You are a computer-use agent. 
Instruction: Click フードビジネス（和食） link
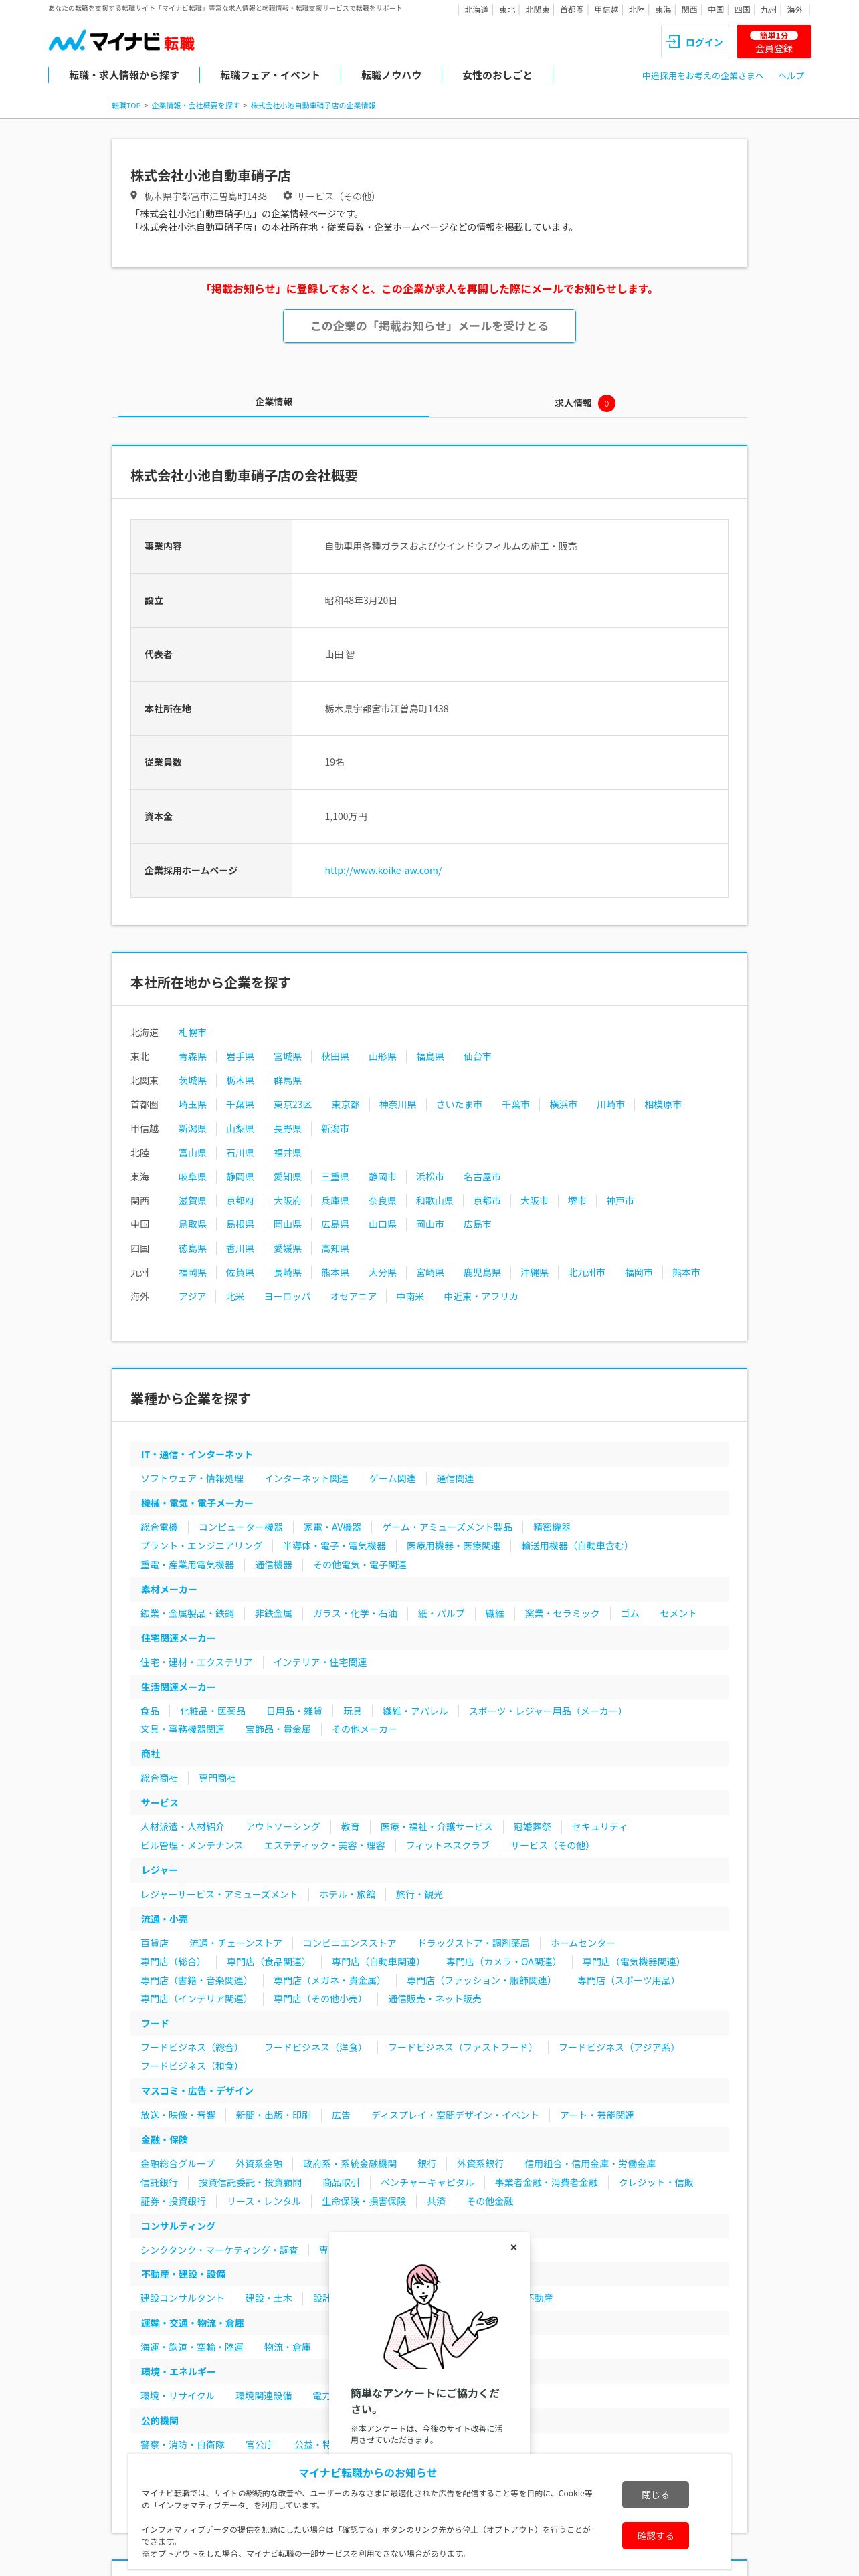pyautogui.click(x=189, y=2066)
